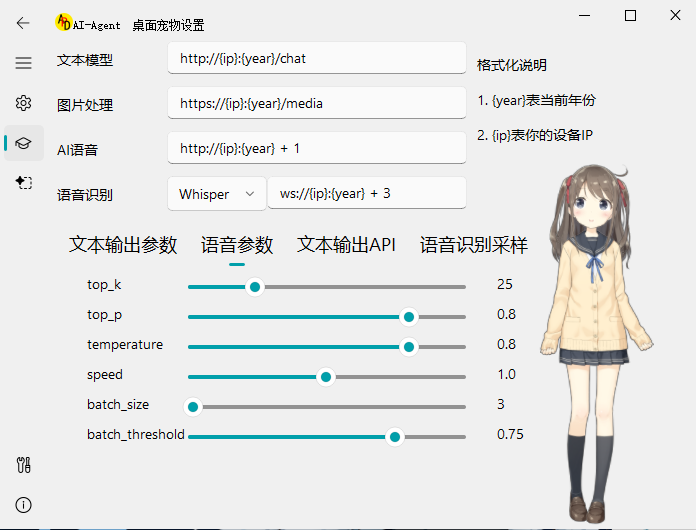Adjust the speed slider handle
The width and height of the screenshot is (696, 530).
point(326,377)
